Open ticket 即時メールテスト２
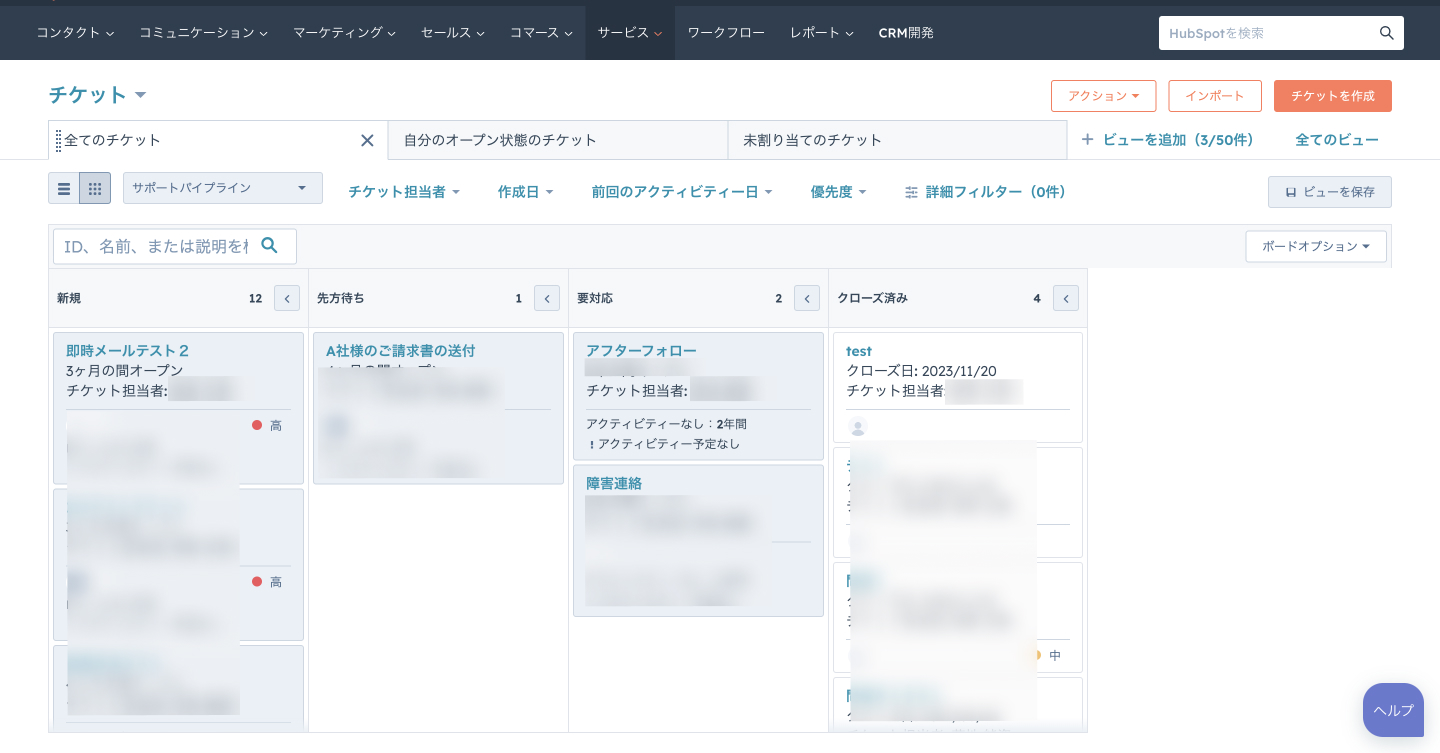The height and width of the screenshot is (753, 1440). (128, 351)
